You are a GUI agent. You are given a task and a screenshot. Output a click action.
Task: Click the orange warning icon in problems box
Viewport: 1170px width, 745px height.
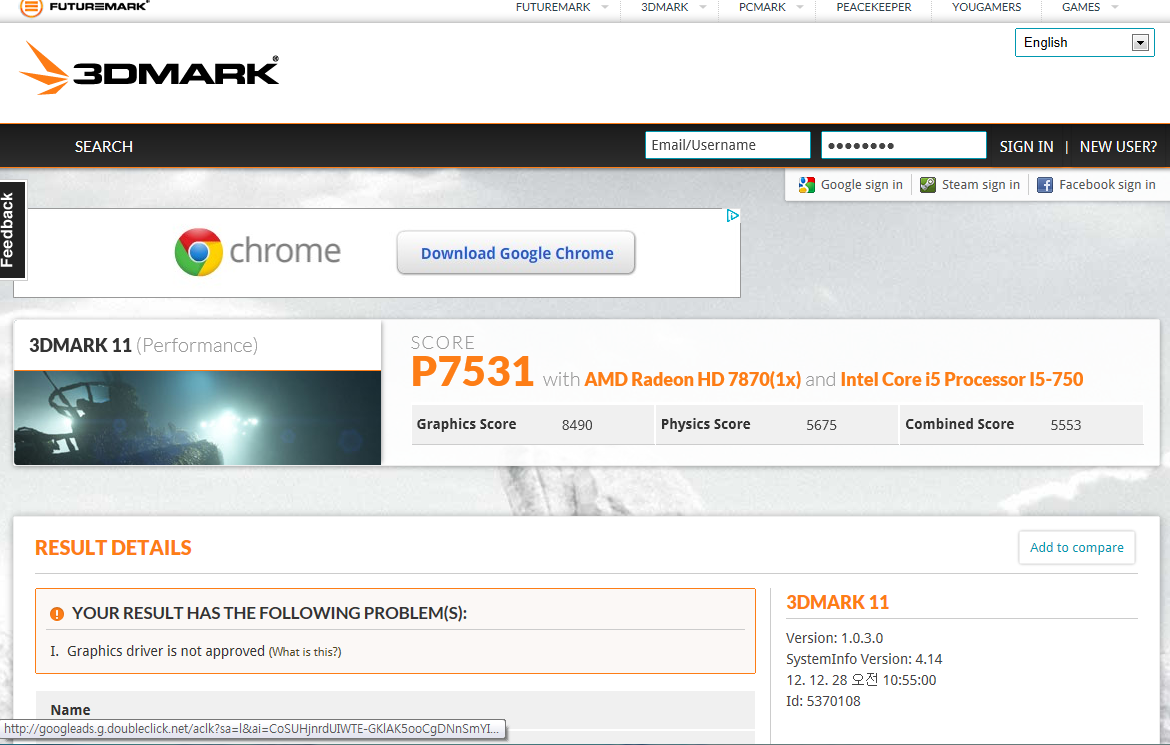(57, 614)
